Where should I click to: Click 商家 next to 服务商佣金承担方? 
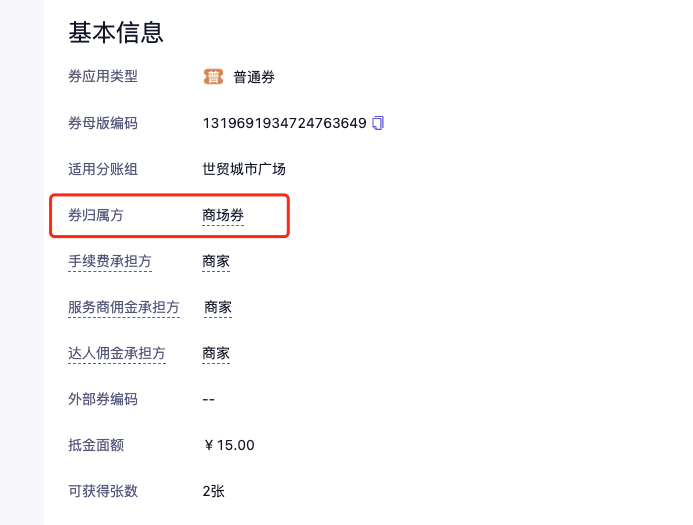point(218,307)
